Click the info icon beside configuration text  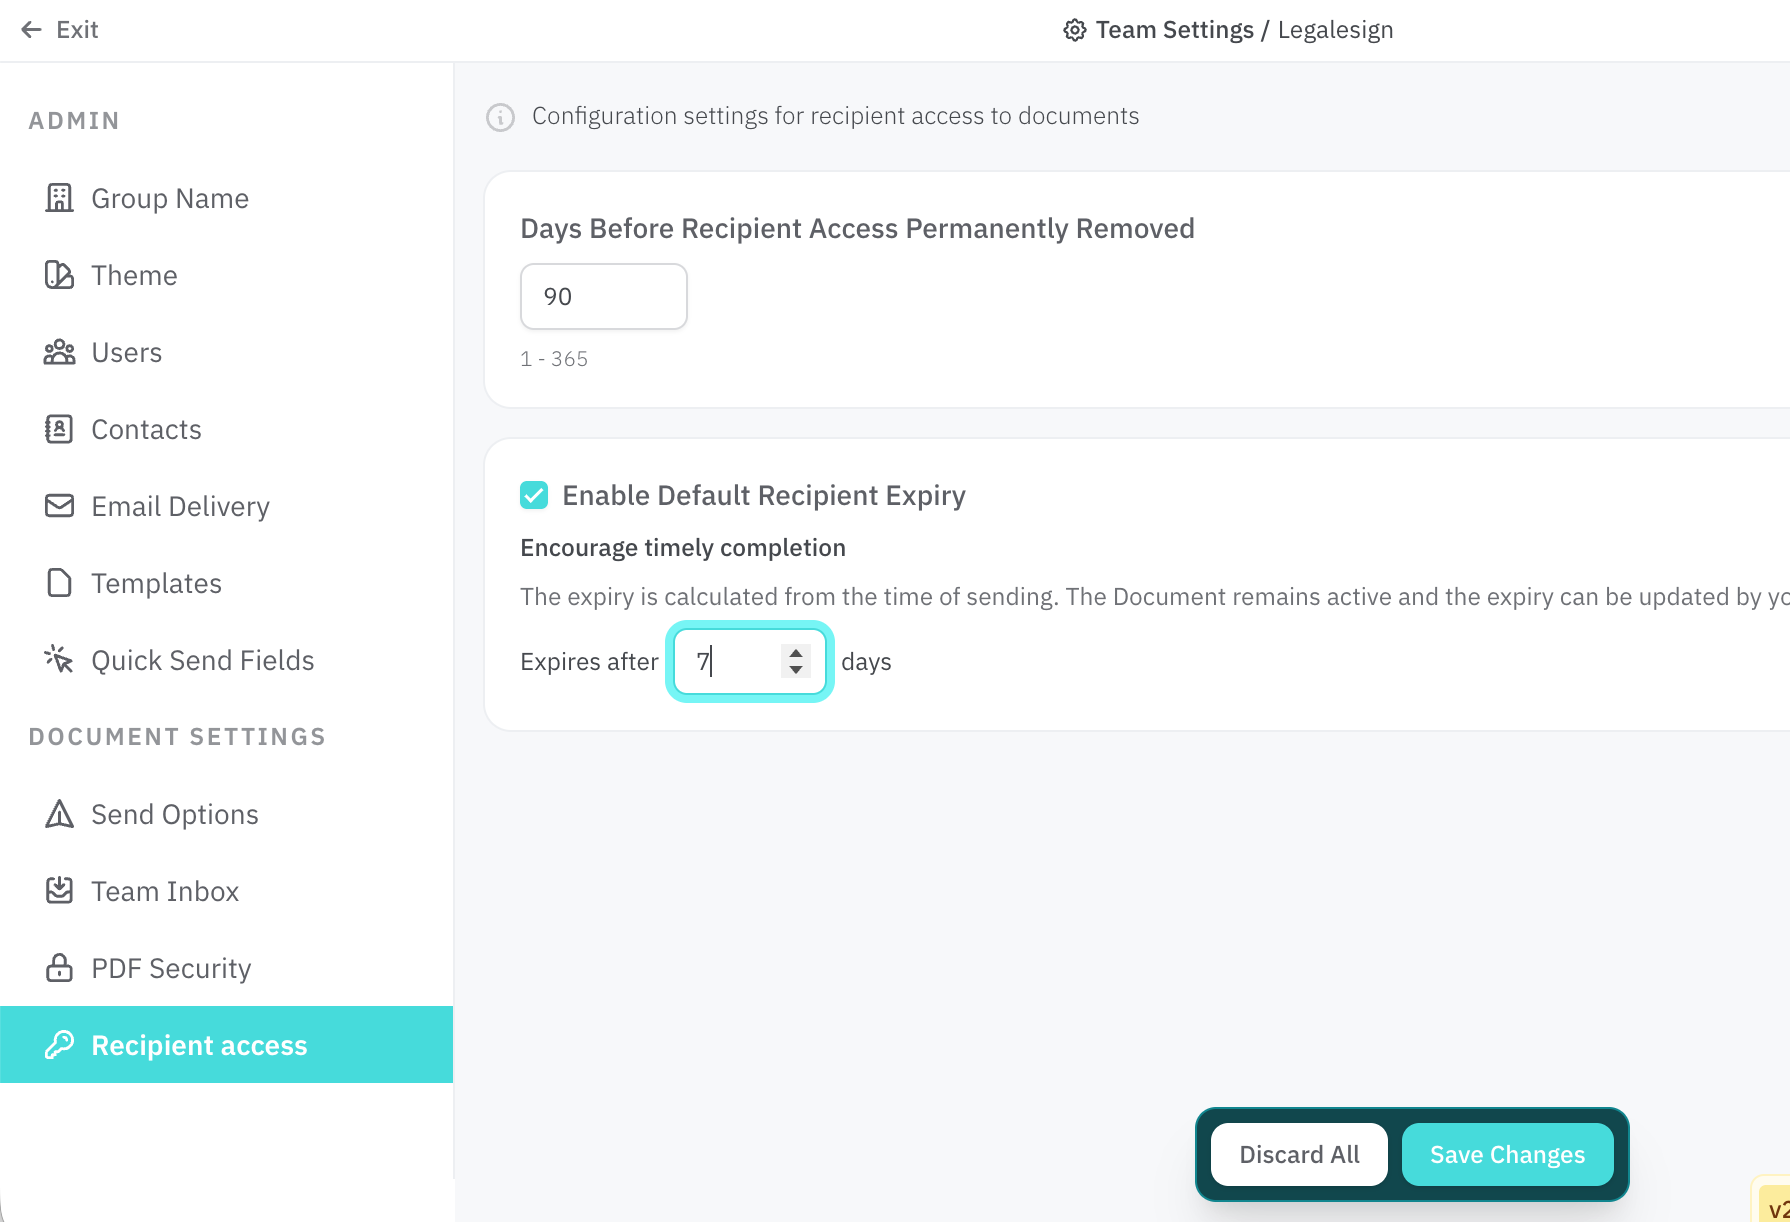[500, 117]
